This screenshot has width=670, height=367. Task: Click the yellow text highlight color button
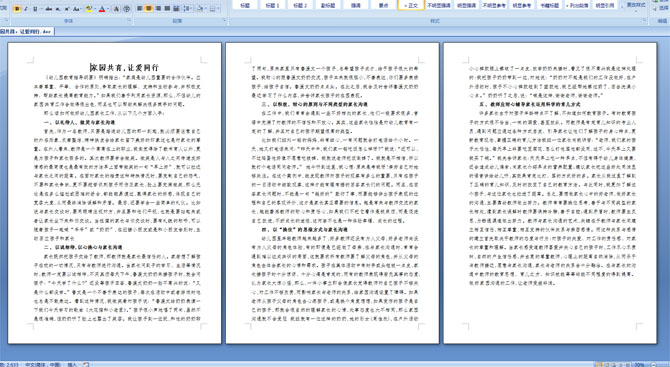tap(89, 9)
